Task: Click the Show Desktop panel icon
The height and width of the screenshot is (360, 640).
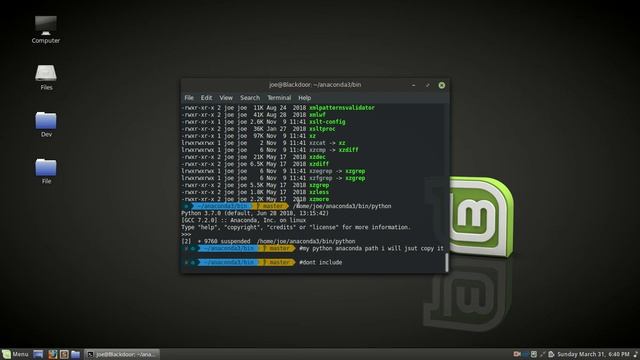Action: pos(38,354)
